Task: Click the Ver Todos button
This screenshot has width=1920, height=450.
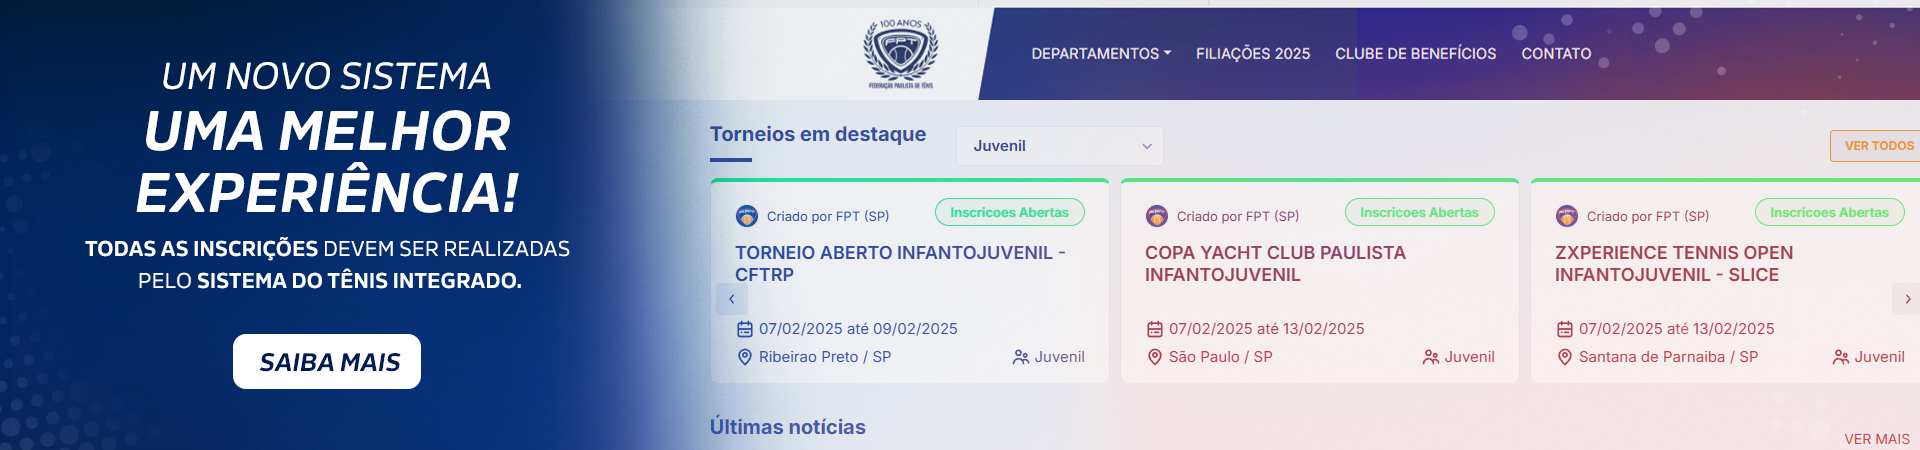Action: point(1876,146)
